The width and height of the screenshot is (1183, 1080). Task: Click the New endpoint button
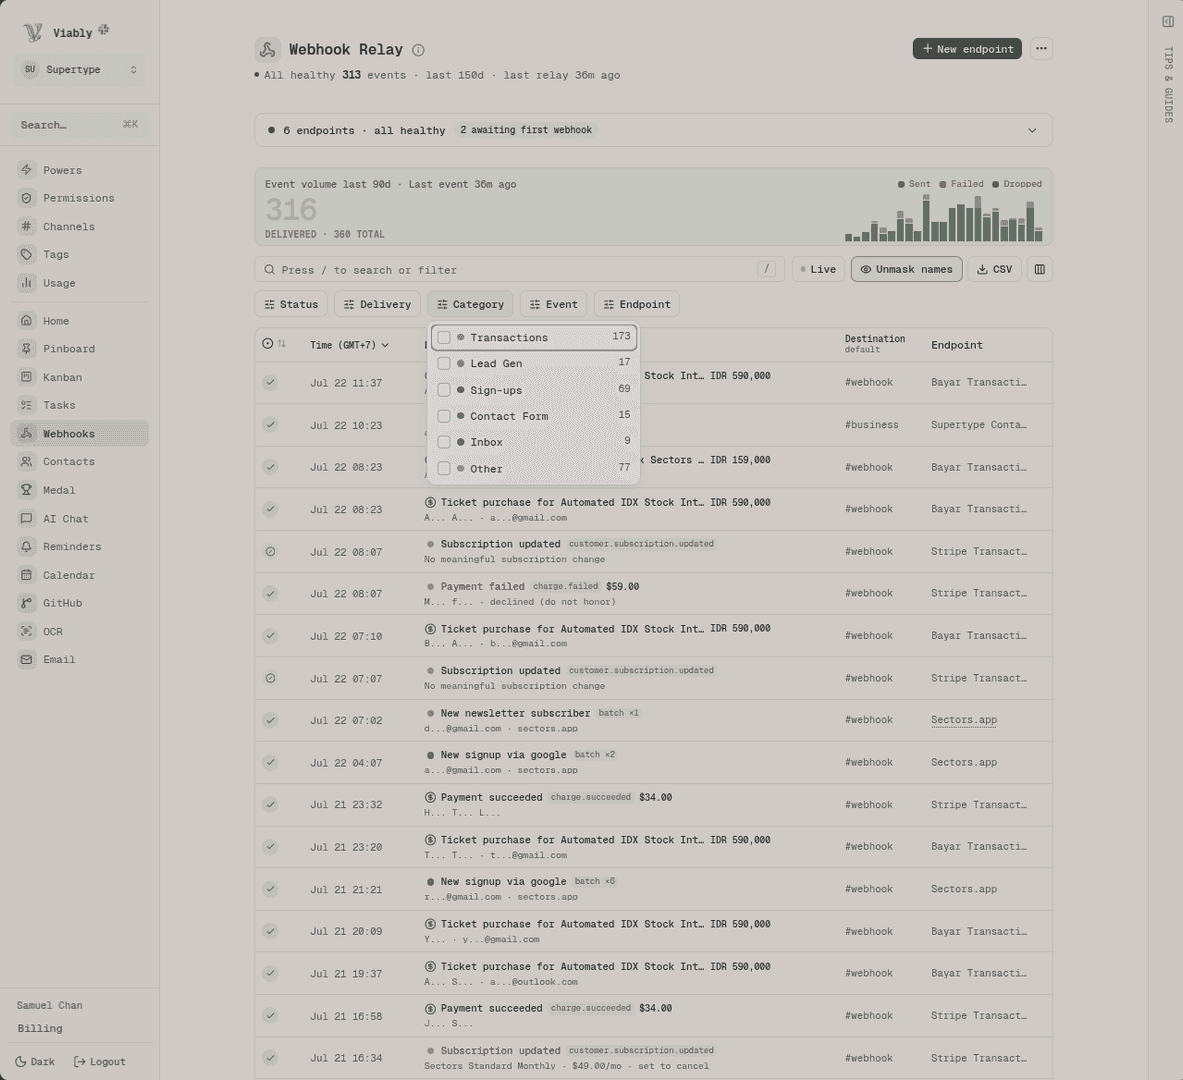pyautogui.click(x=967, y=48)
